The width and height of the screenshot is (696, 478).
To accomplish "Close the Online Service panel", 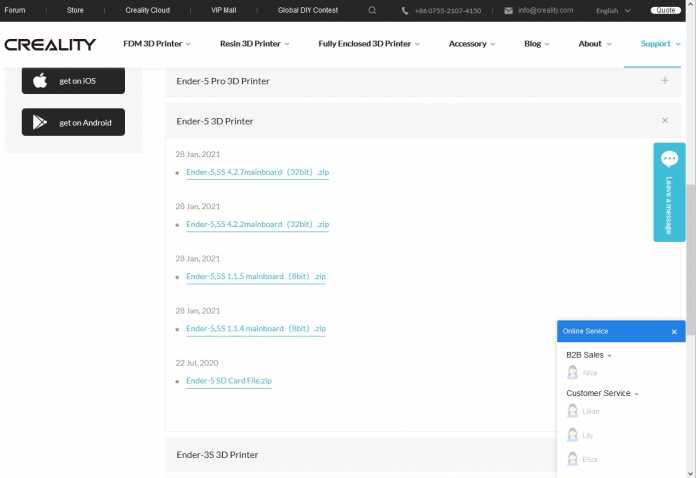I will (x=674, y=332).
